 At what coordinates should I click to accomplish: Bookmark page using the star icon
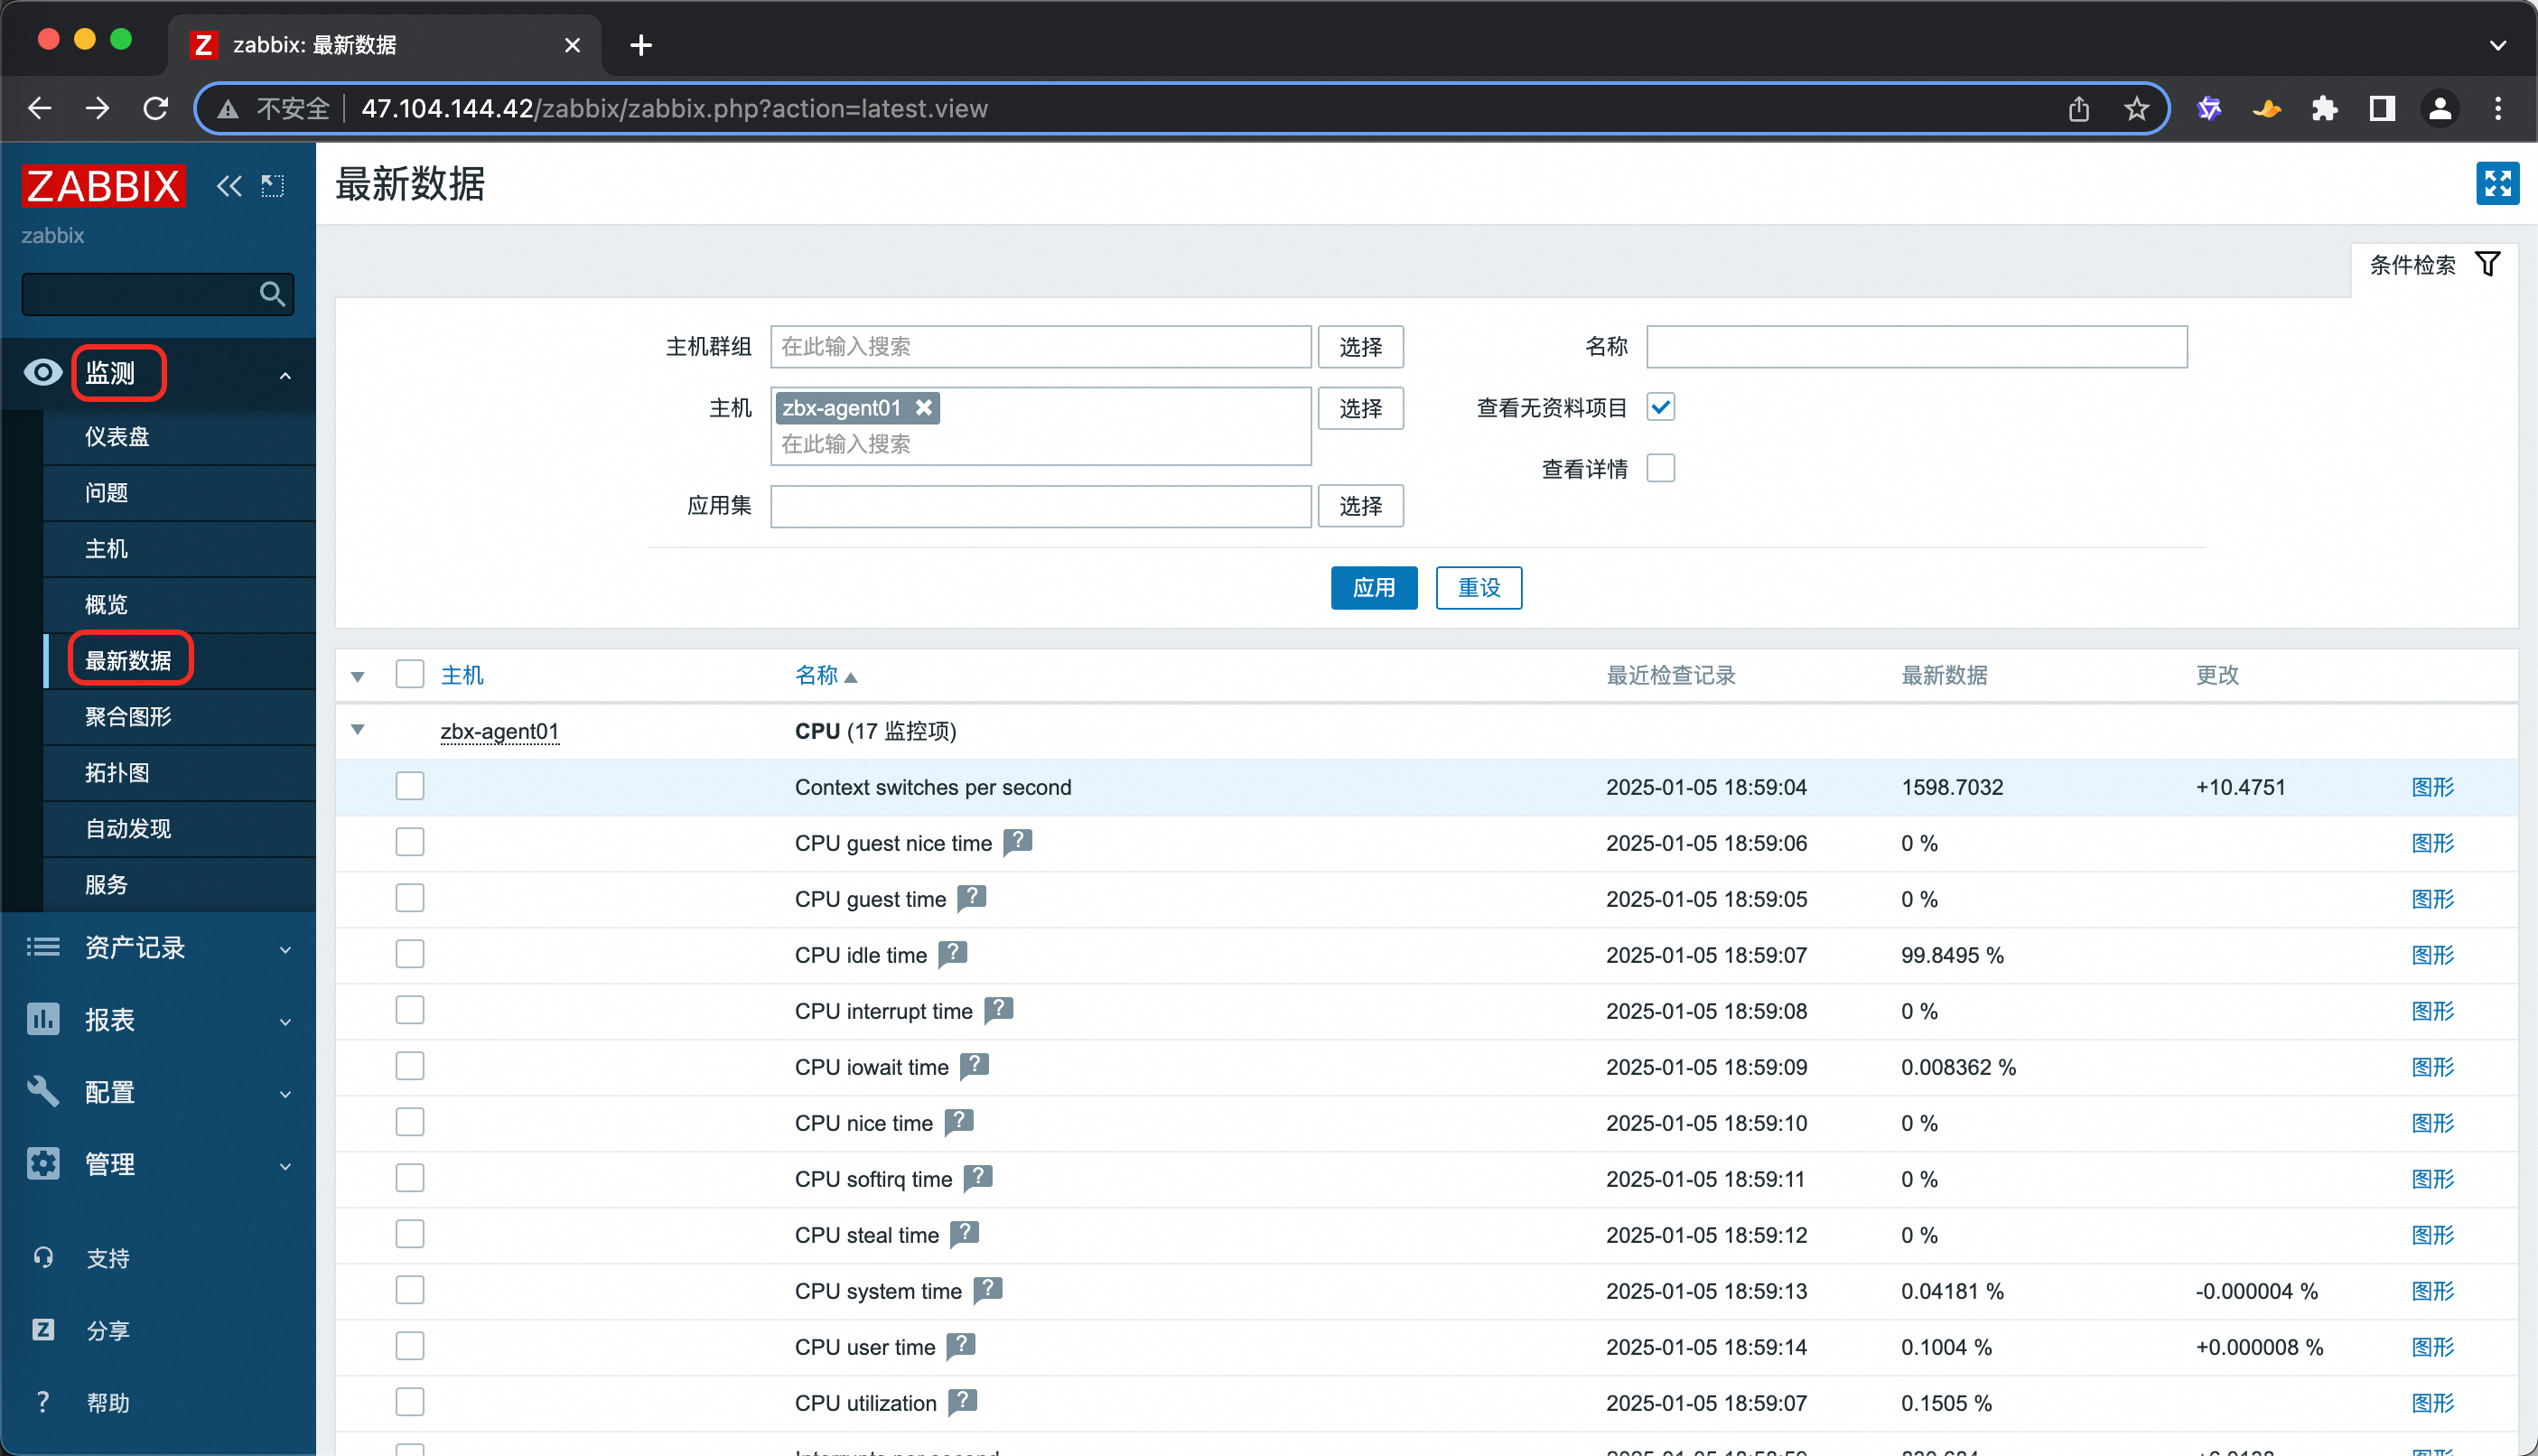point(2136,108)
